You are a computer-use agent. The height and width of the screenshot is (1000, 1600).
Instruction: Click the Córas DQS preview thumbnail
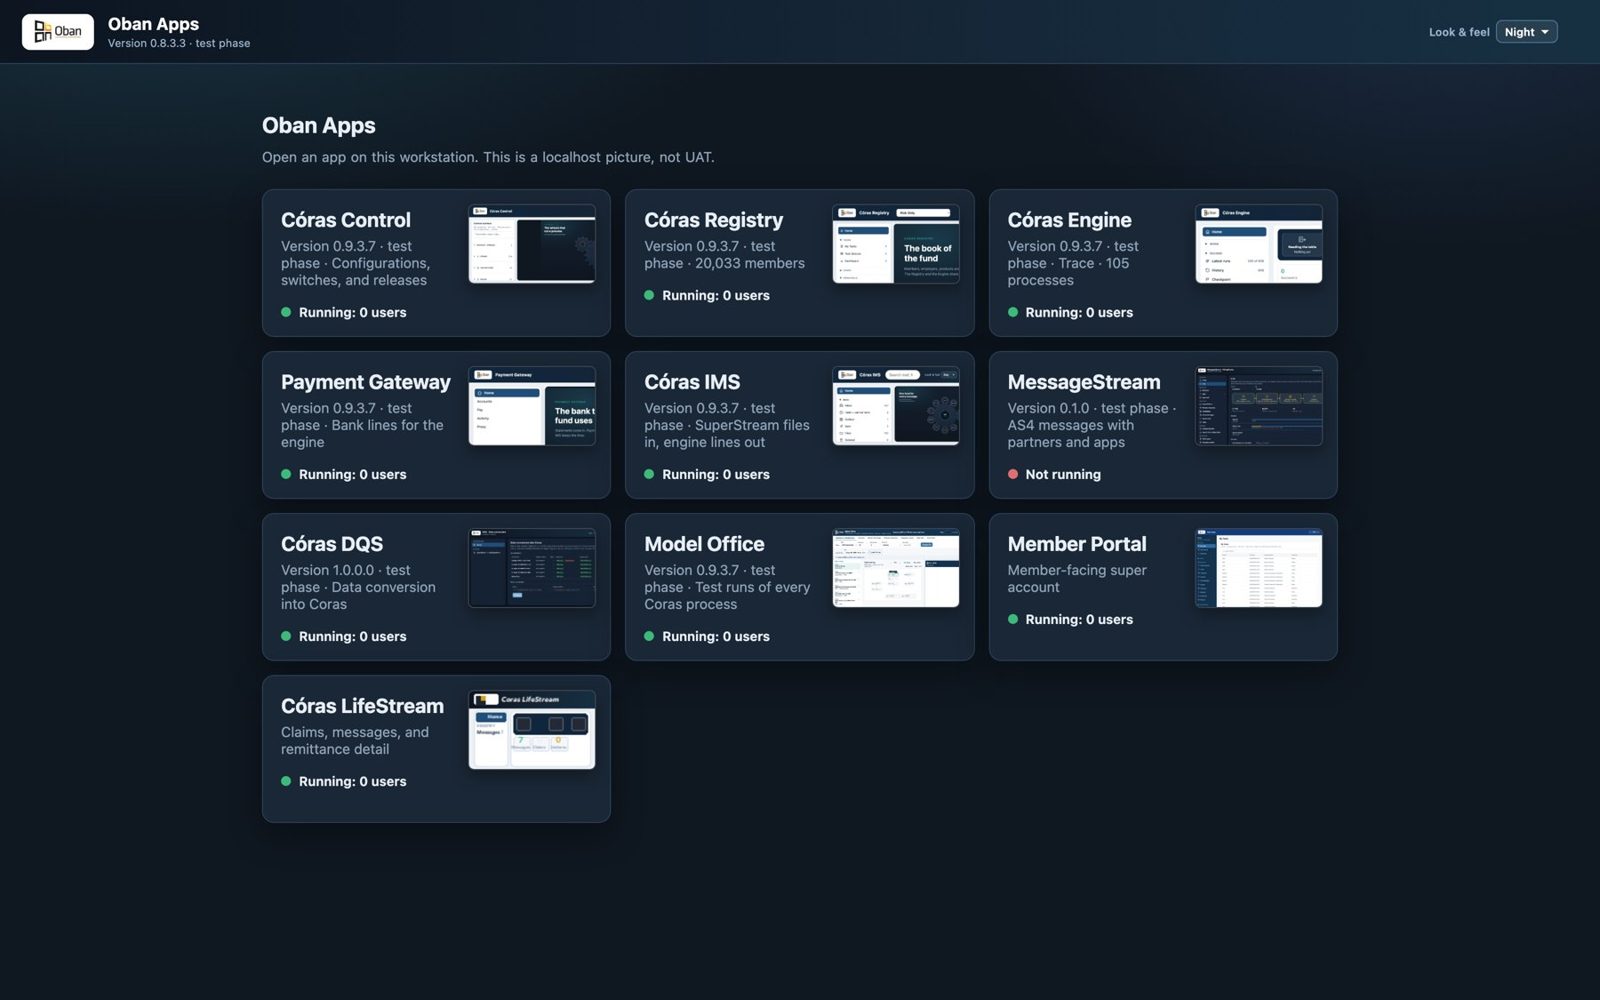tap(532, 568)
